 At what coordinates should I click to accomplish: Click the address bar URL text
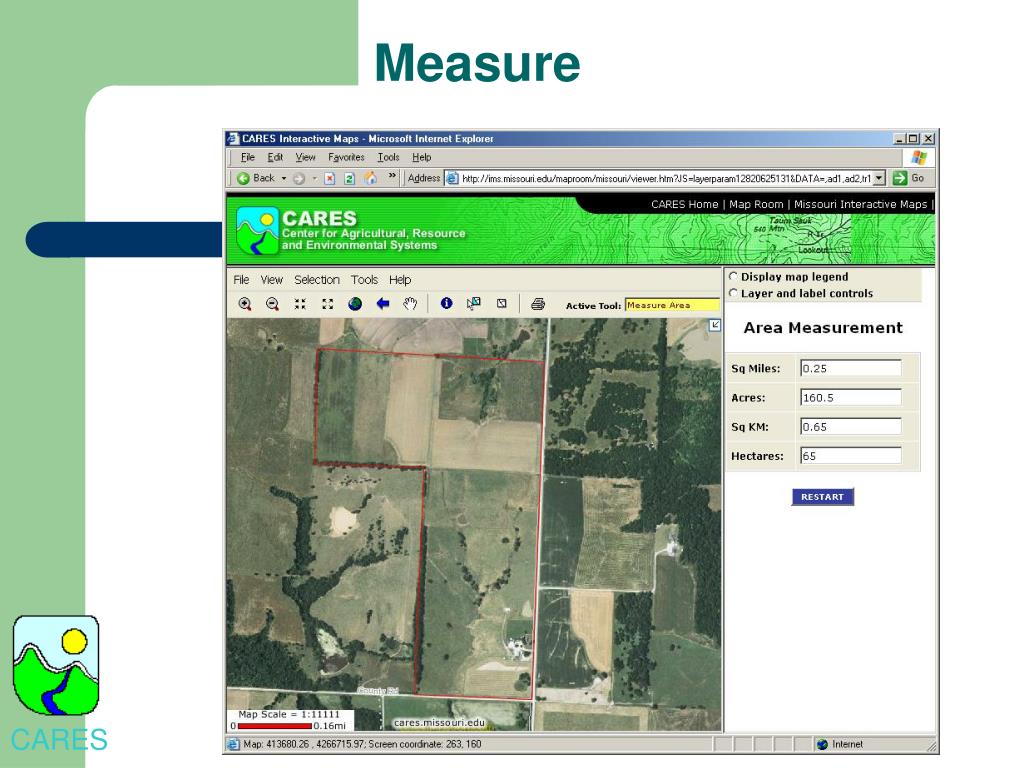click(x=666, y=178)
